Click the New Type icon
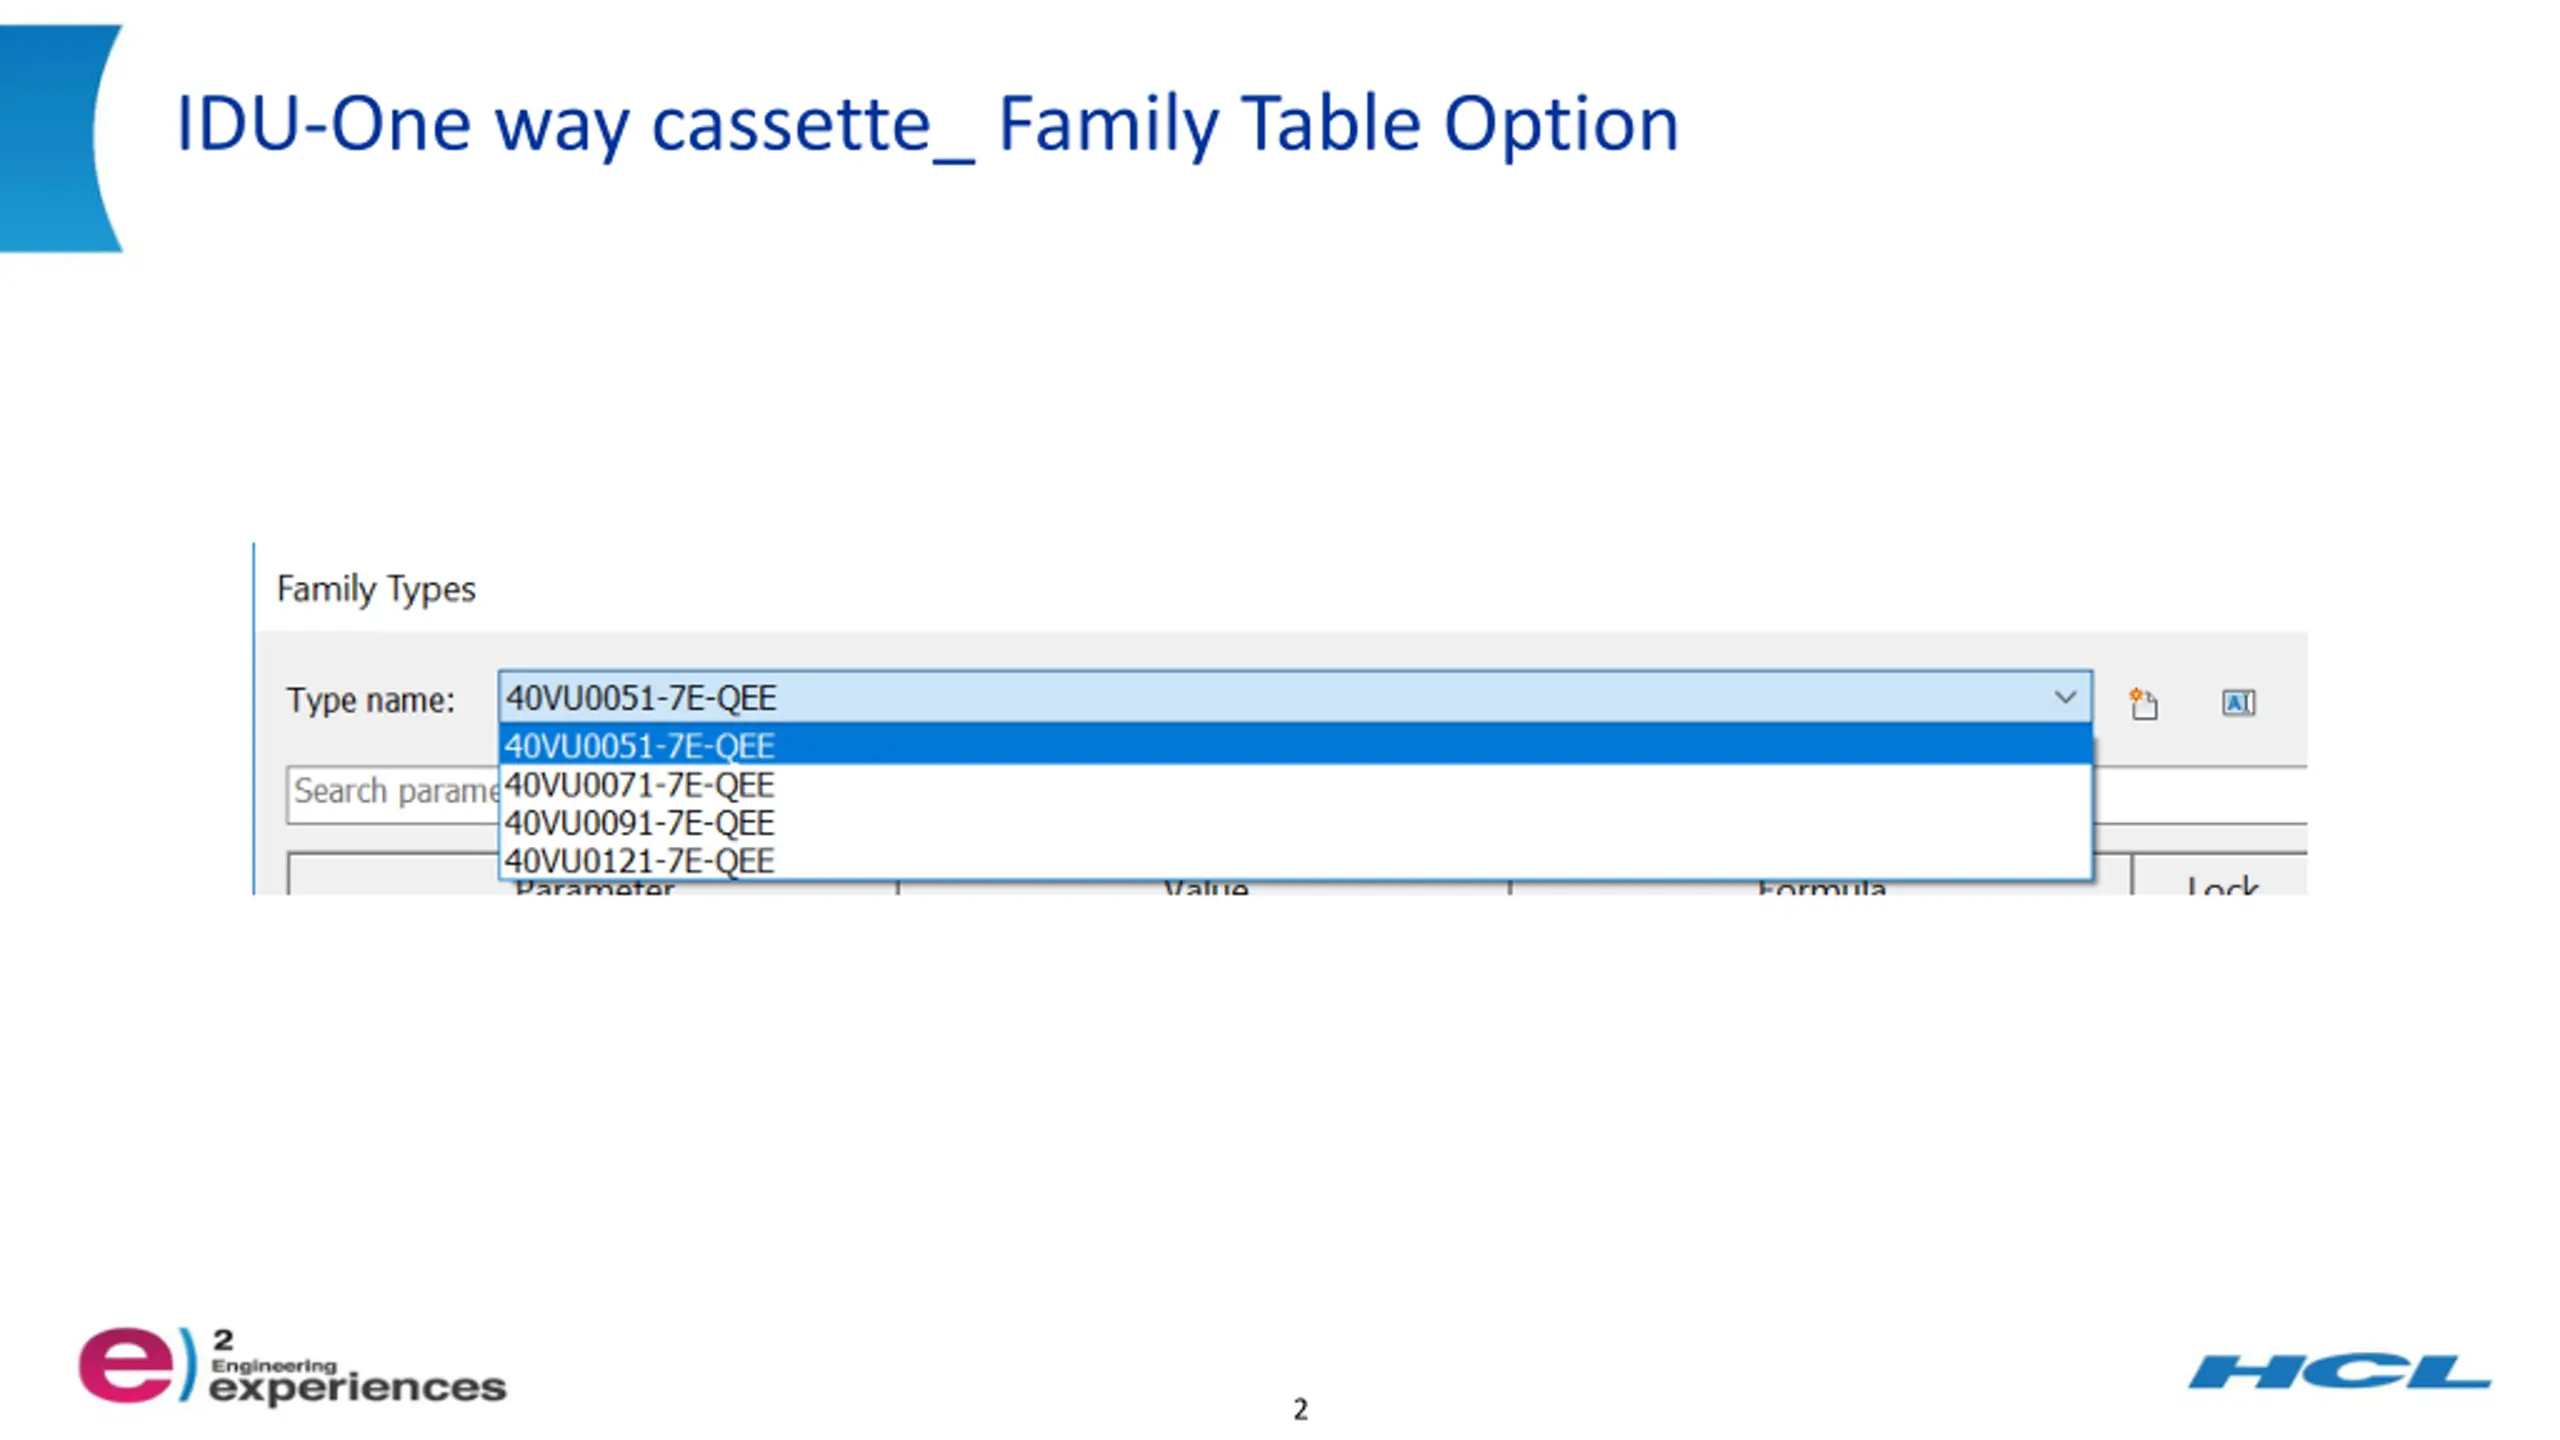This screenshot has height=1440, width=2560. 2143,703
